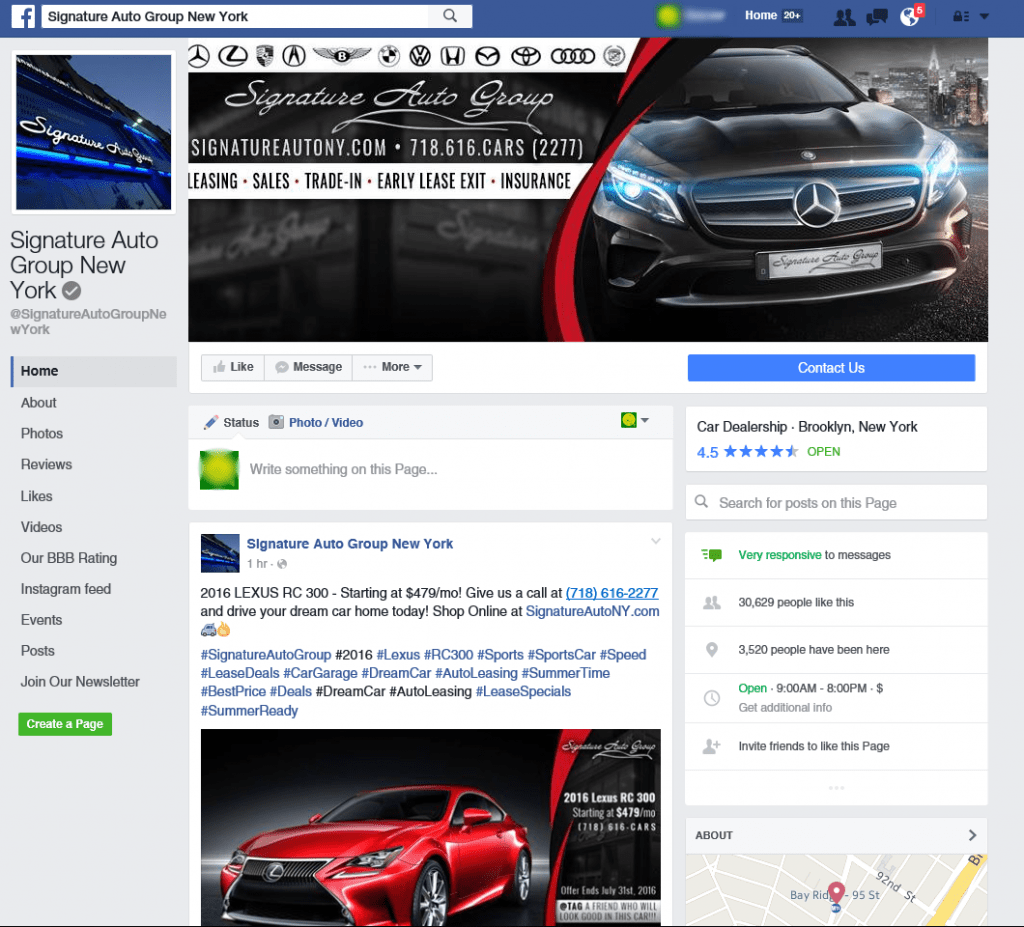Click the phone number (718) 616-2277 link

pyautogui.click(x=612, y=593)
